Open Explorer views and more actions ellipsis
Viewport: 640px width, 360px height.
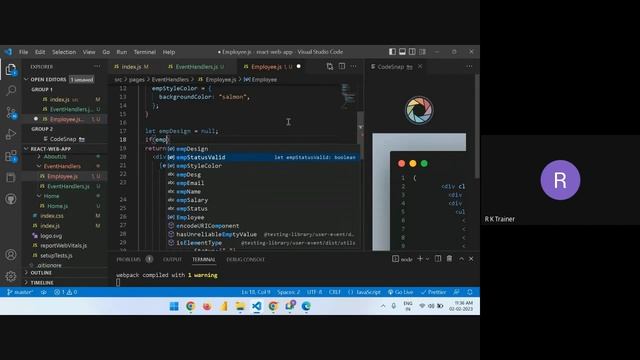point(97,67)
